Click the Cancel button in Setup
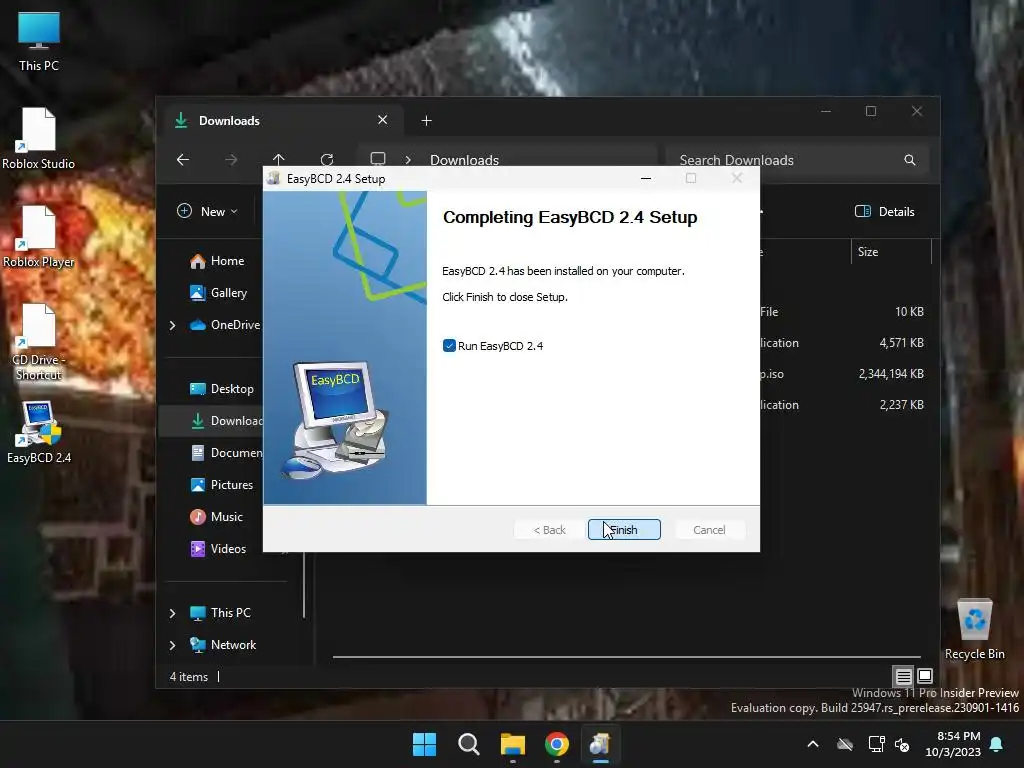Image resolution: width=1024 pixels, height=768 pixels. pos(709,530)
